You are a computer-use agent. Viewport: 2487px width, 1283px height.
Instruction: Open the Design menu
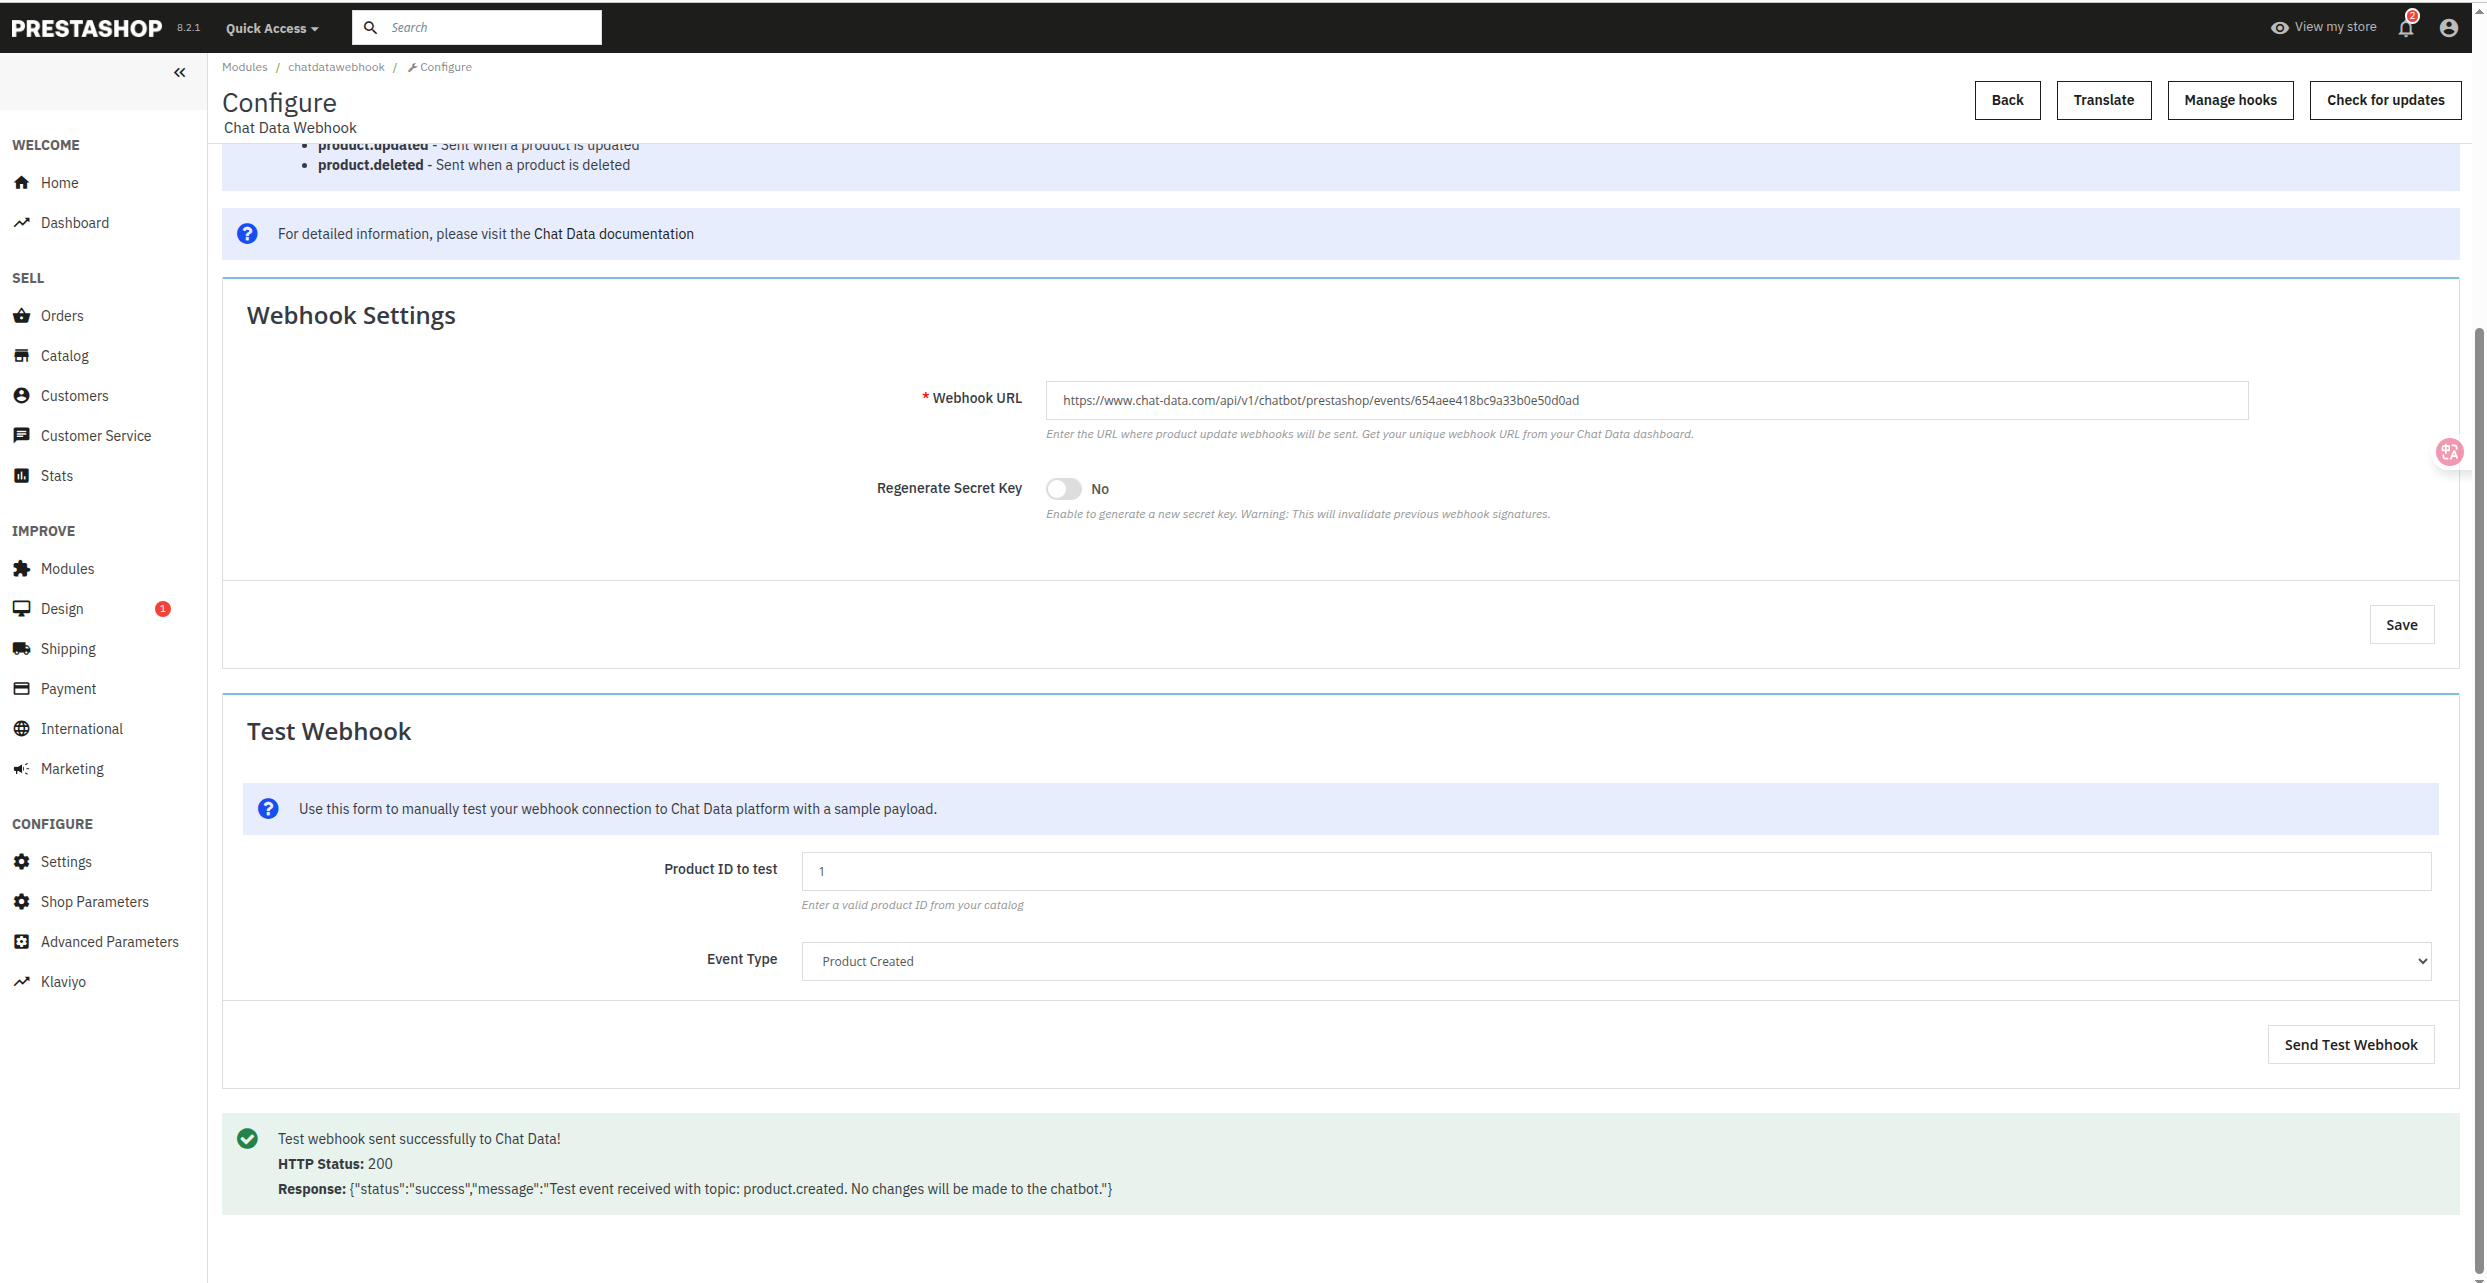pyautogui.click(x=62, y=609)
